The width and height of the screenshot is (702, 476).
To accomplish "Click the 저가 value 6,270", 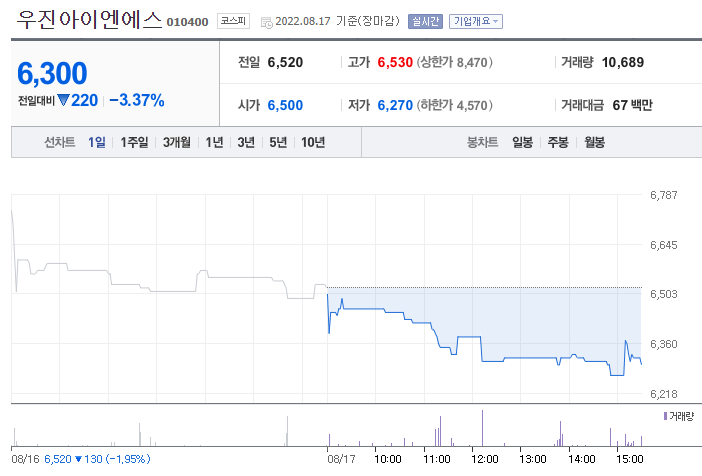I will [395, 105].
